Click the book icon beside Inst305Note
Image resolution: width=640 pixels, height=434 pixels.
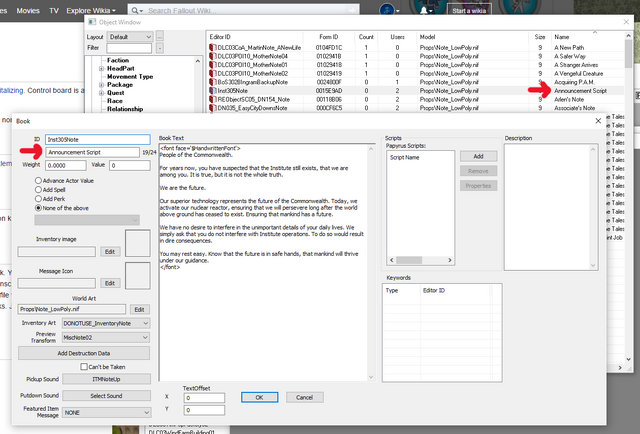tap(212, 91)
